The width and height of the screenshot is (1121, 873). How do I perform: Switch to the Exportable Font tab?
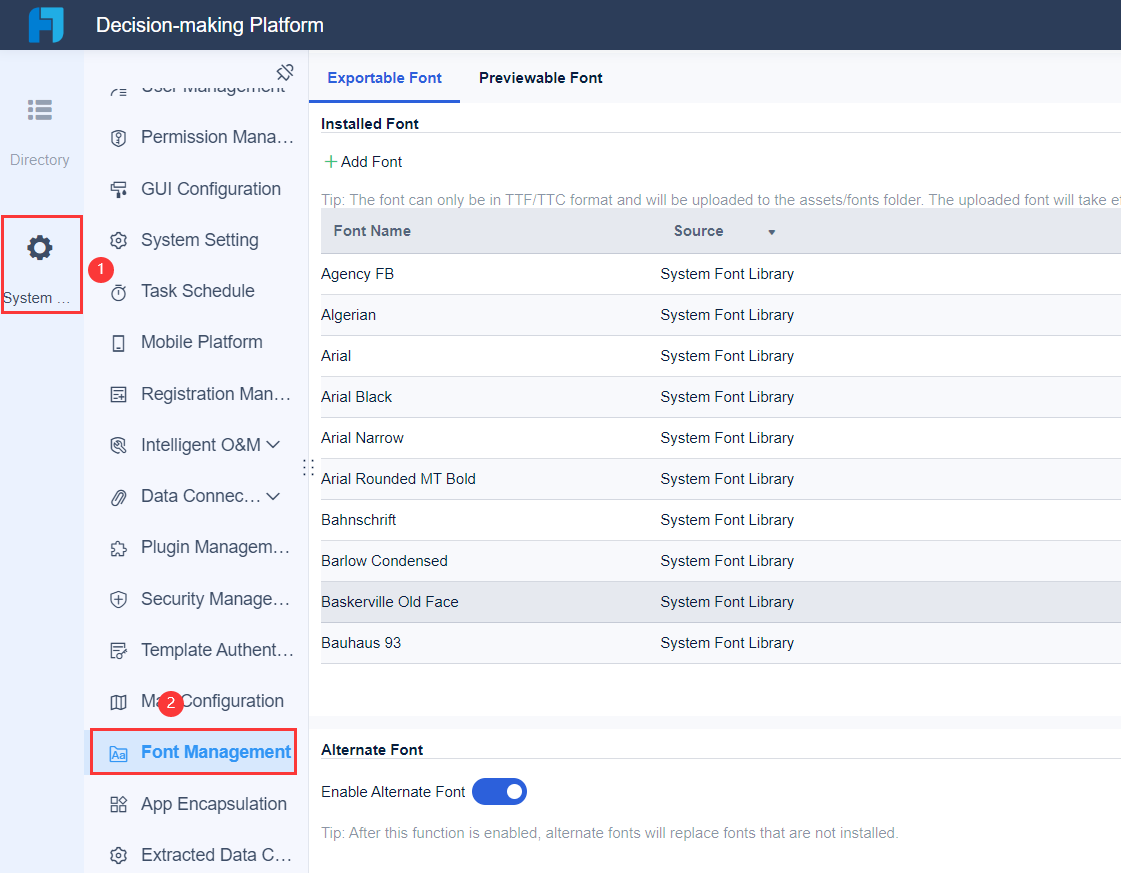tap(385, 78)
